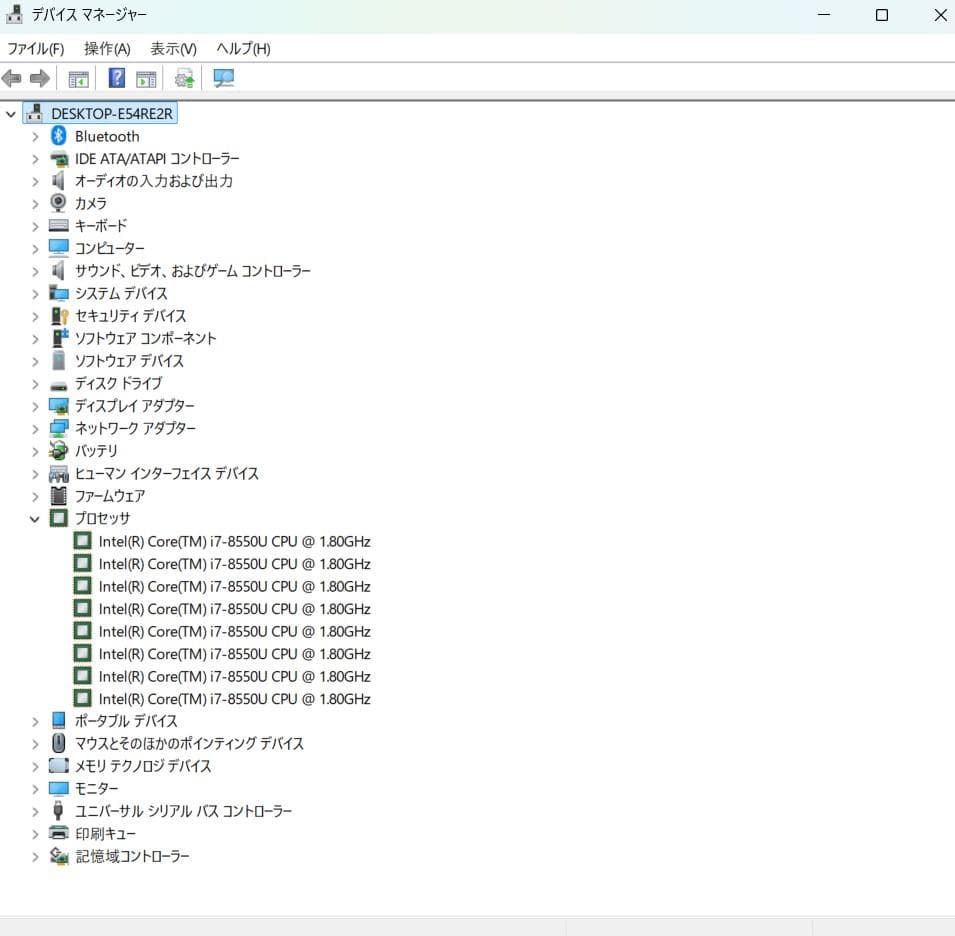Collapse the プロセッサ category

pyautogui.click(x=36, y=518)
